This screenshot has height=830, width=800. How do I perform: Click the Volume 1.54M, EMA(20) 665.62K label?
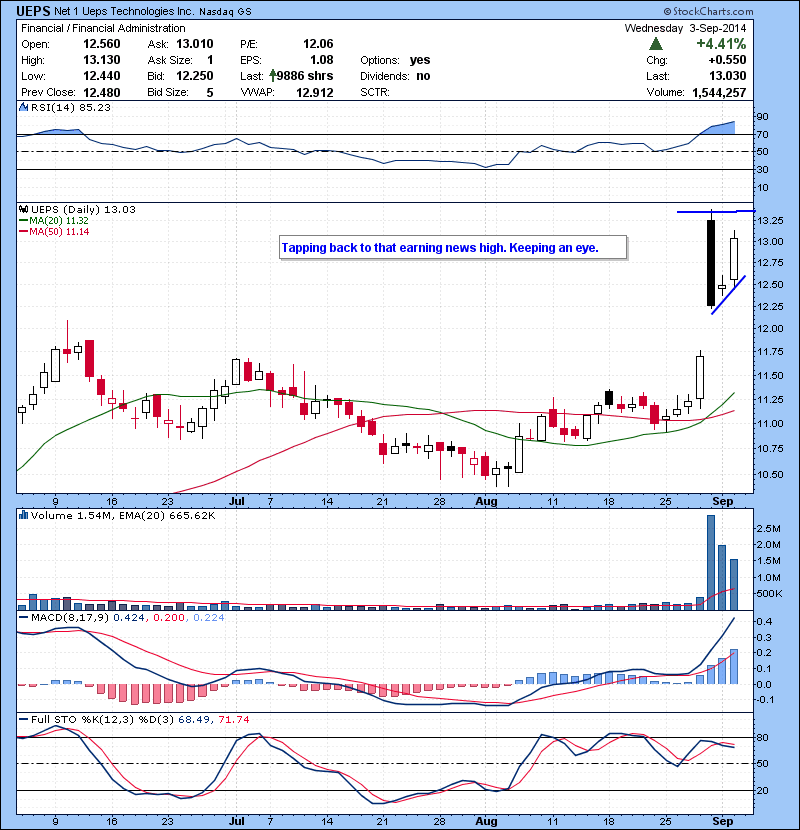(x=123, y=515)
